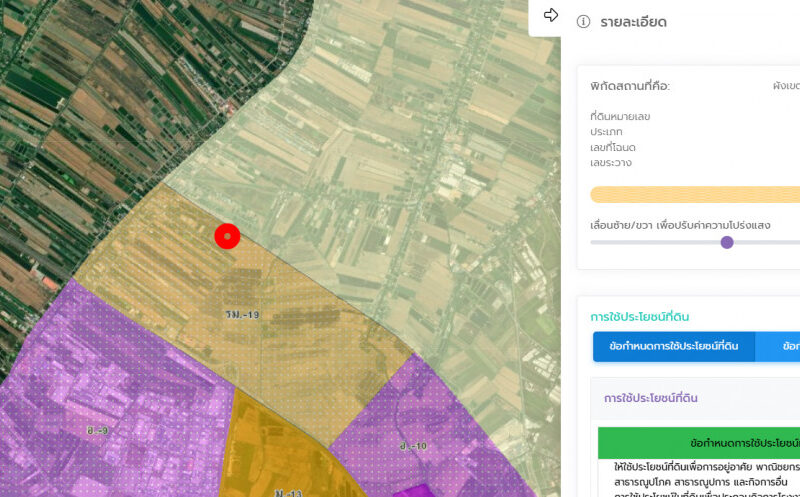Click the รม.-19 zone label on map

click(242, 314)
